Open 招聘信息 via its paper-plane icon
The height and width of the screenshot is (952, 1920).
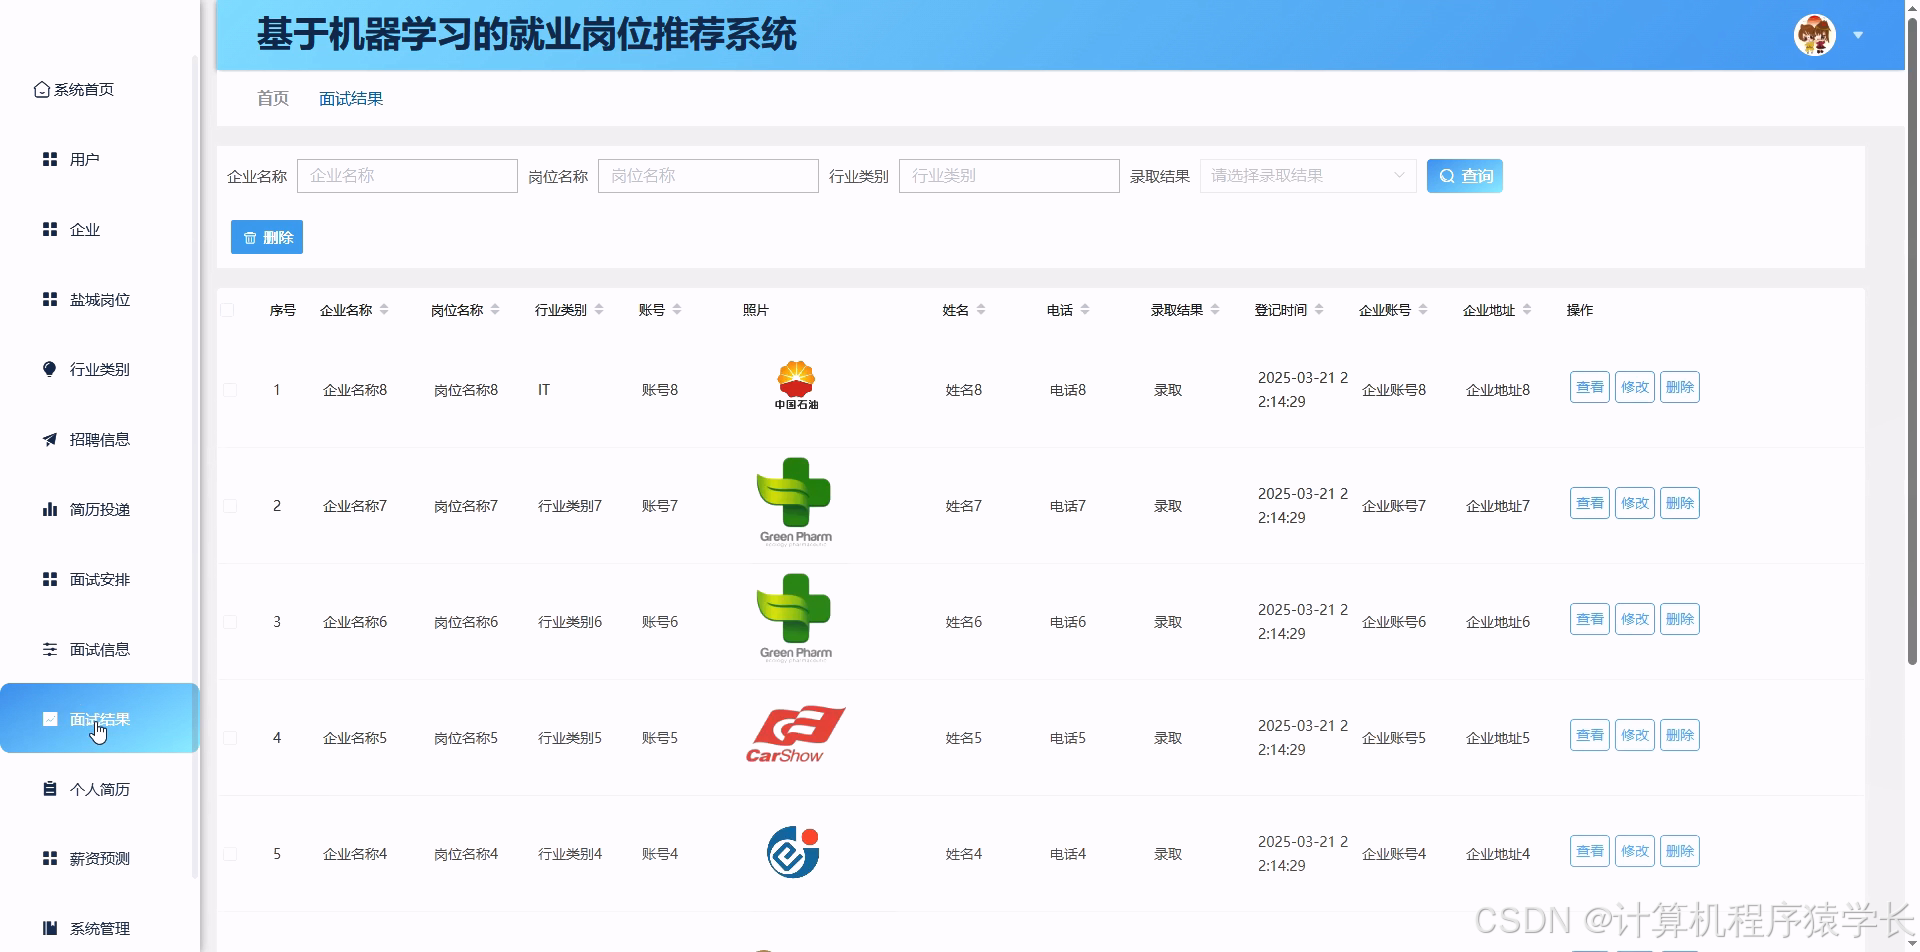click(x=50, y=438)
